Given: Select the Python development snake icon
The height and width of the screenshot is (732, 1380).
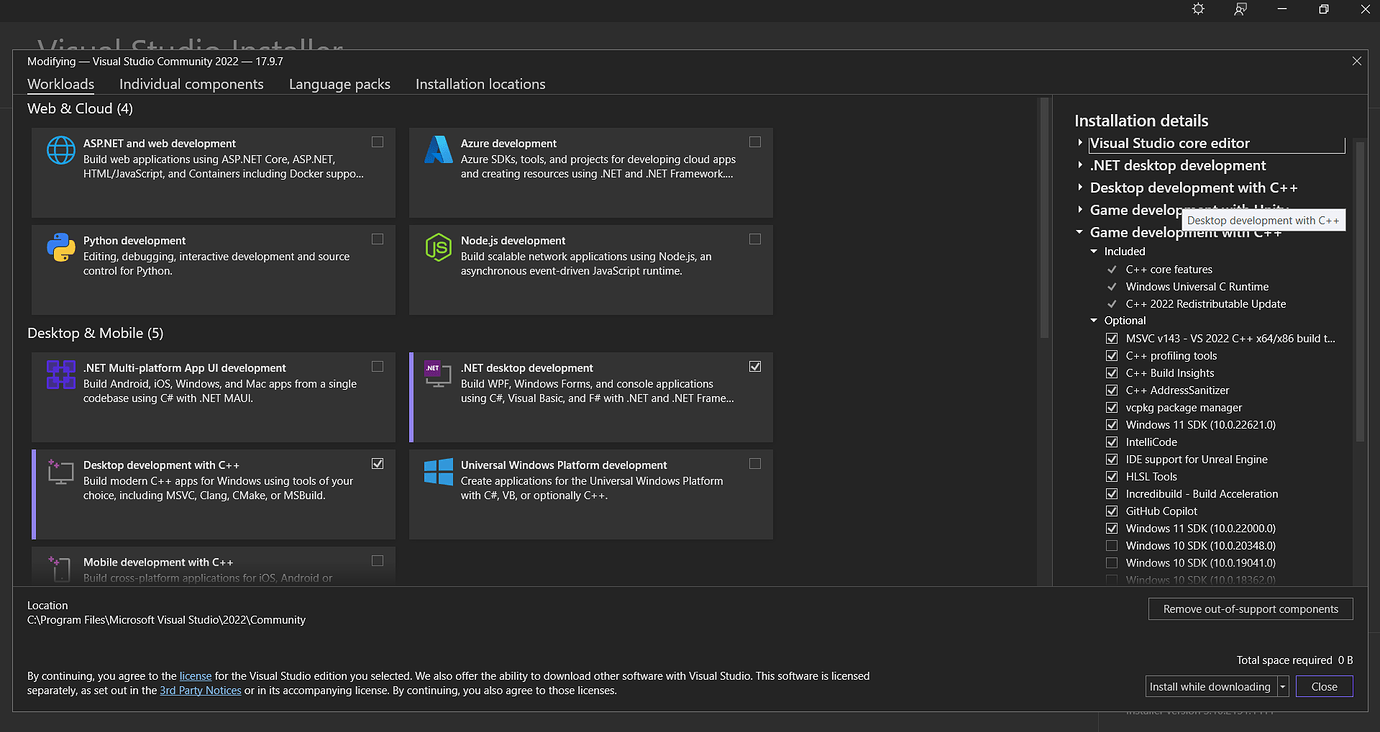Looking at the screenshot, I should coord(60,247).
